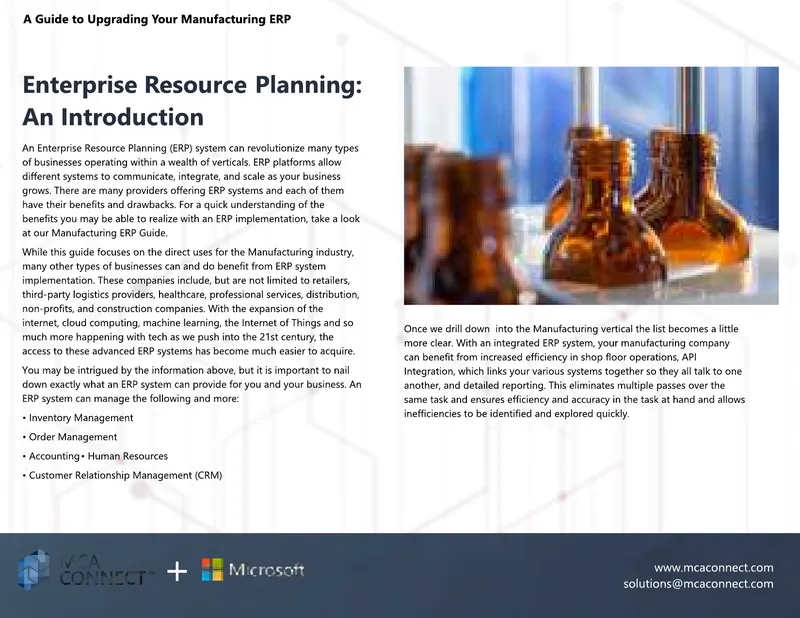Click the paragraph starting 'You may be intrigued'
Image resolution: width=800 pixels, height=618 pixels.
(191, 384)
